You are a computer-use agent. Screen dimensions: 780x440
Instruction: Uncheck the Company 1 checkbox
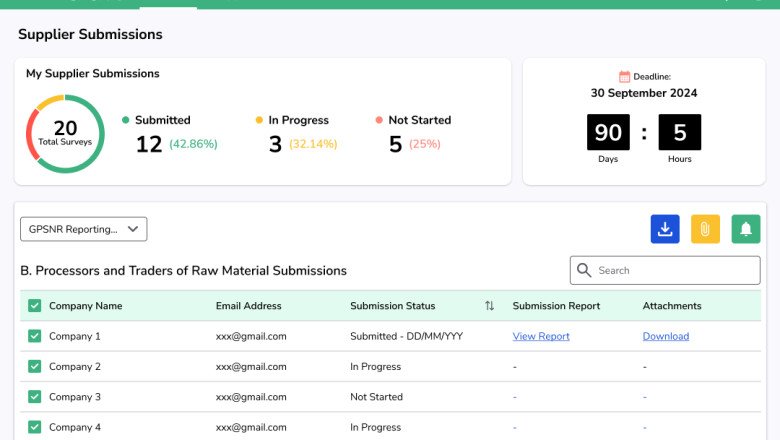tap(34, 336)
